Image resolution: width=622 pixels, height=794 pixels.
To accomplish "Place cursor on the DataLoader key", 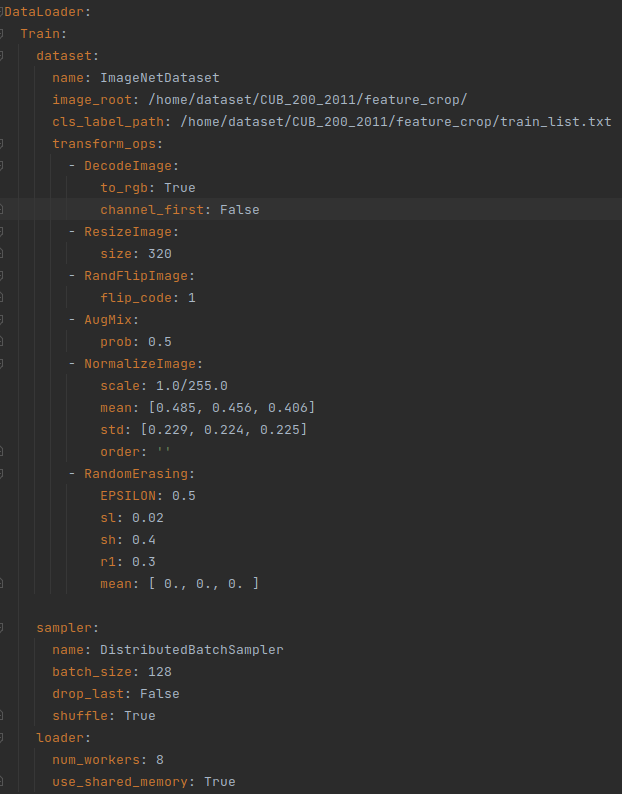I will coord(44,12).
